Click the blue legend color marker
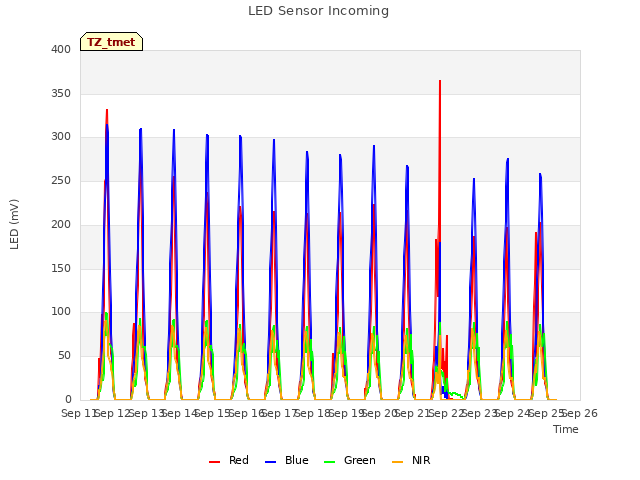The image size is (640, 480). tap(271, 462)
